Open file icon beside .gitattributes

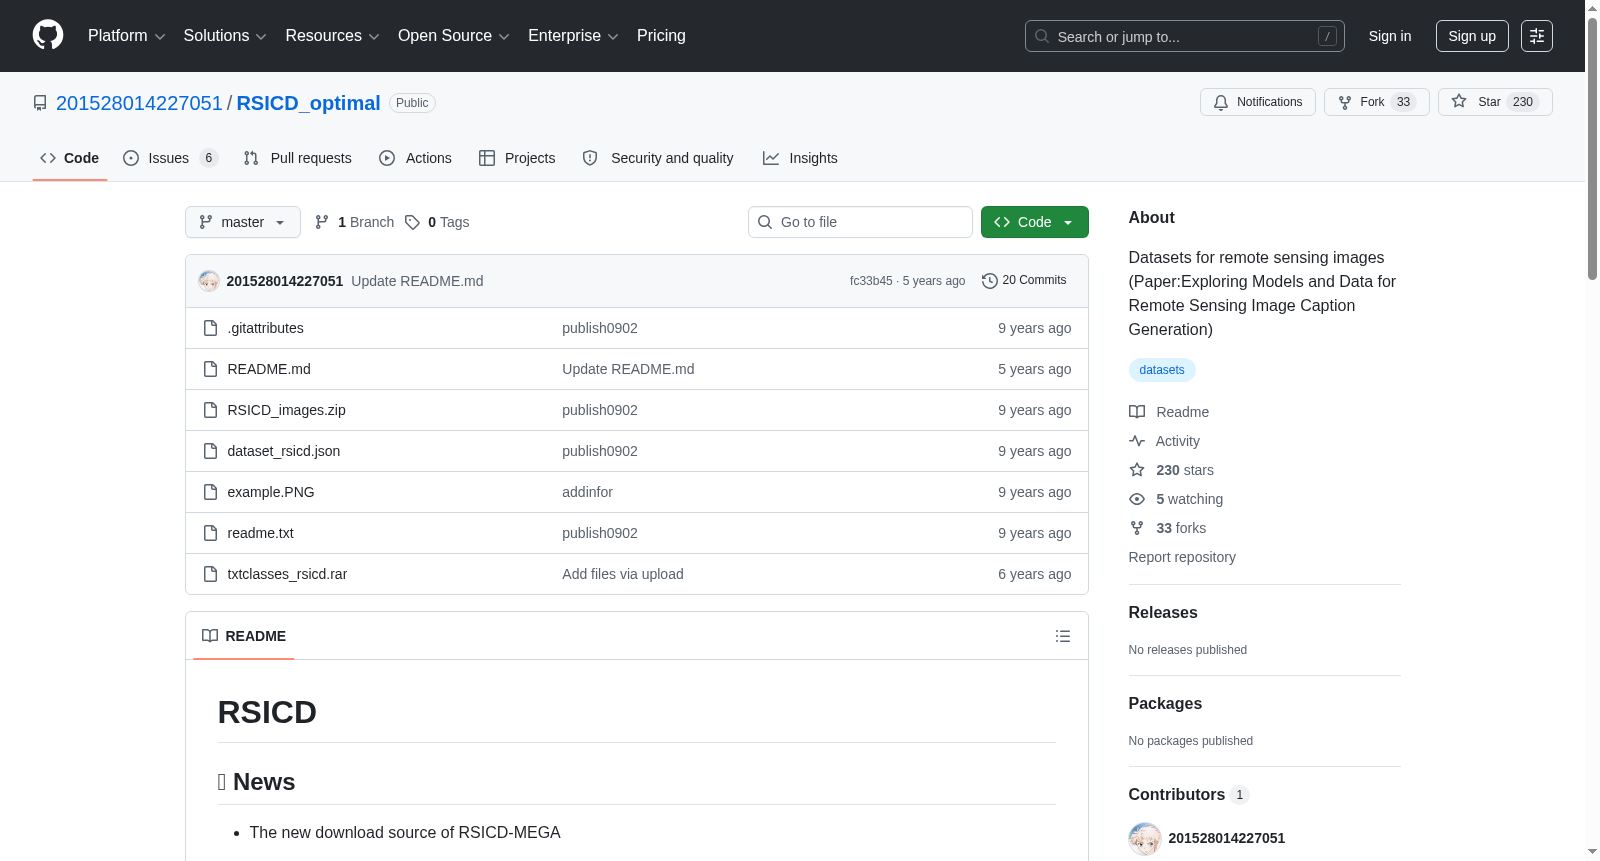(x=210, y=328)
